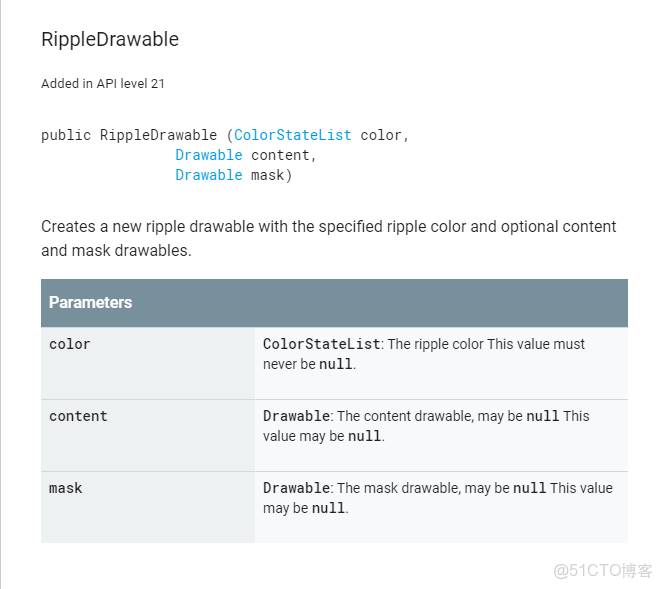This screenshot has height=589, width=663.
Task: Click the 51CTO watermark logo
Action: [603, 570]
